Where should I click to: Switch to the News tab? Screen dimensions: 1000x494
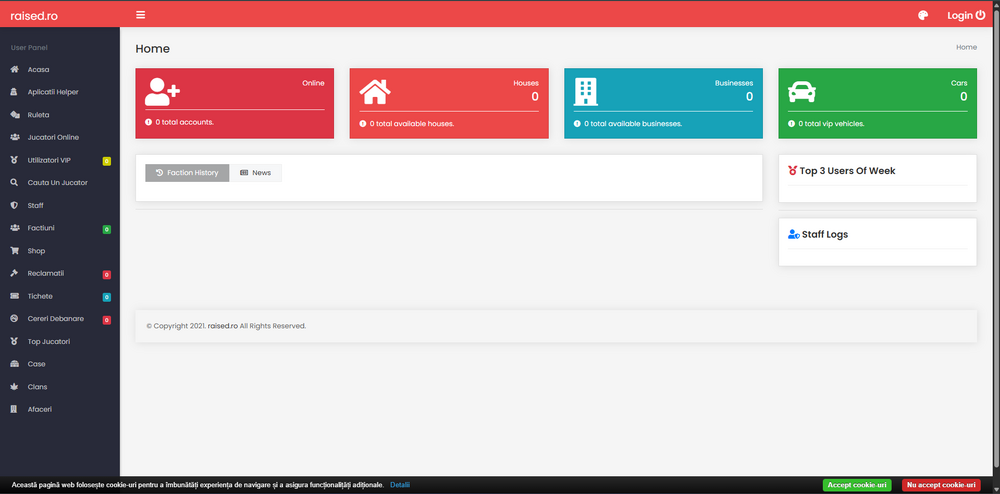tap(255, 173)
